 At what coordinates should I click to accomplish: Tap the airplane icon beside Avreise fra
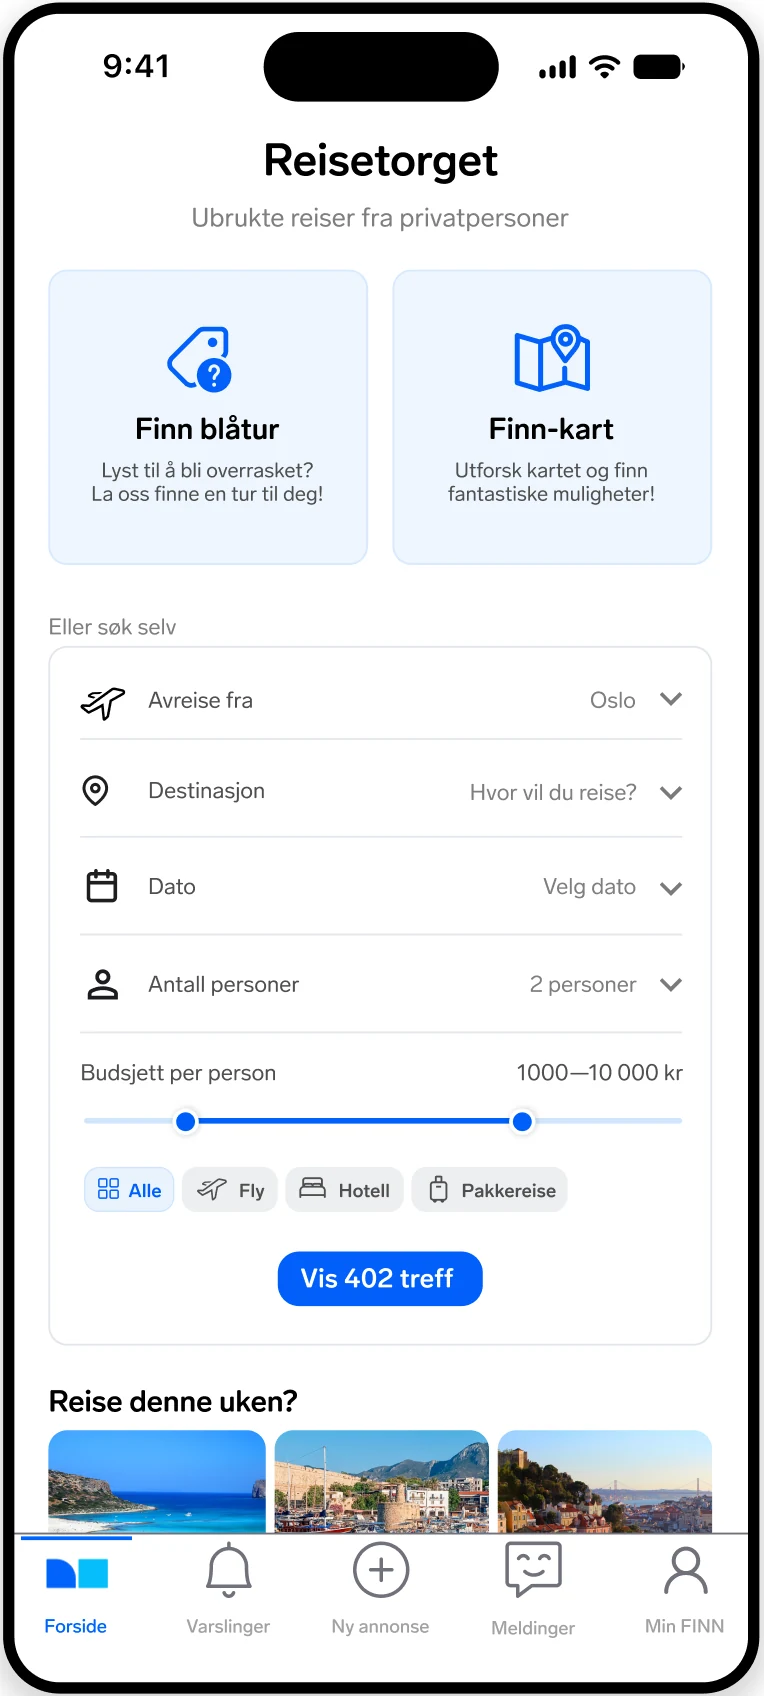point(102,703)
